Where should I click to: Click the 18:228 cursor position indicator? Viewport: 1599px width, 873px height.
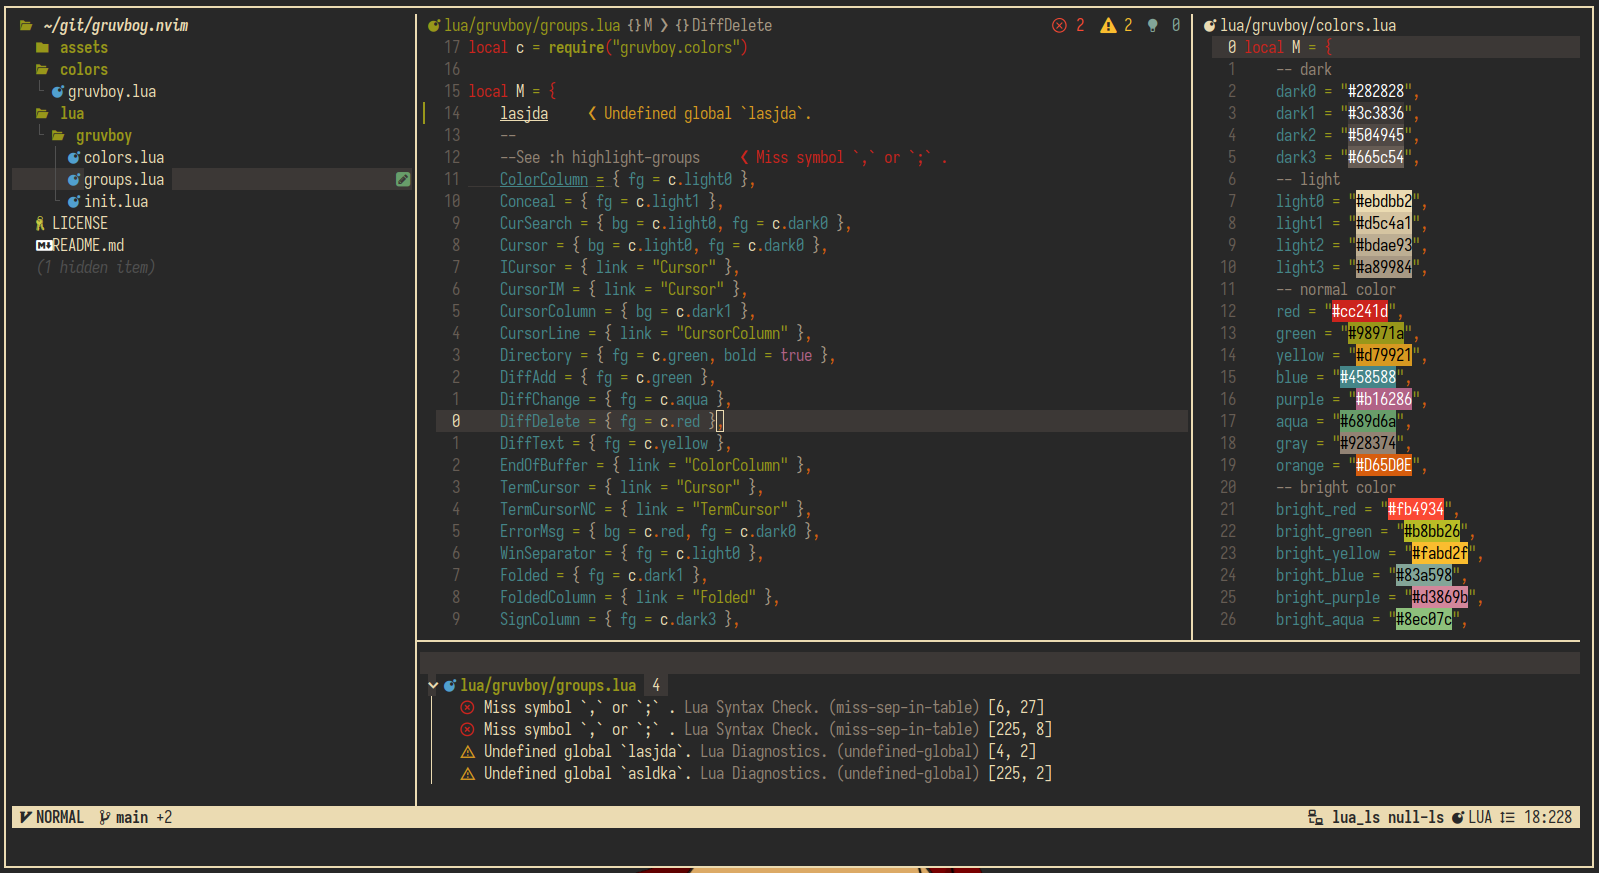click(1548, 818)
